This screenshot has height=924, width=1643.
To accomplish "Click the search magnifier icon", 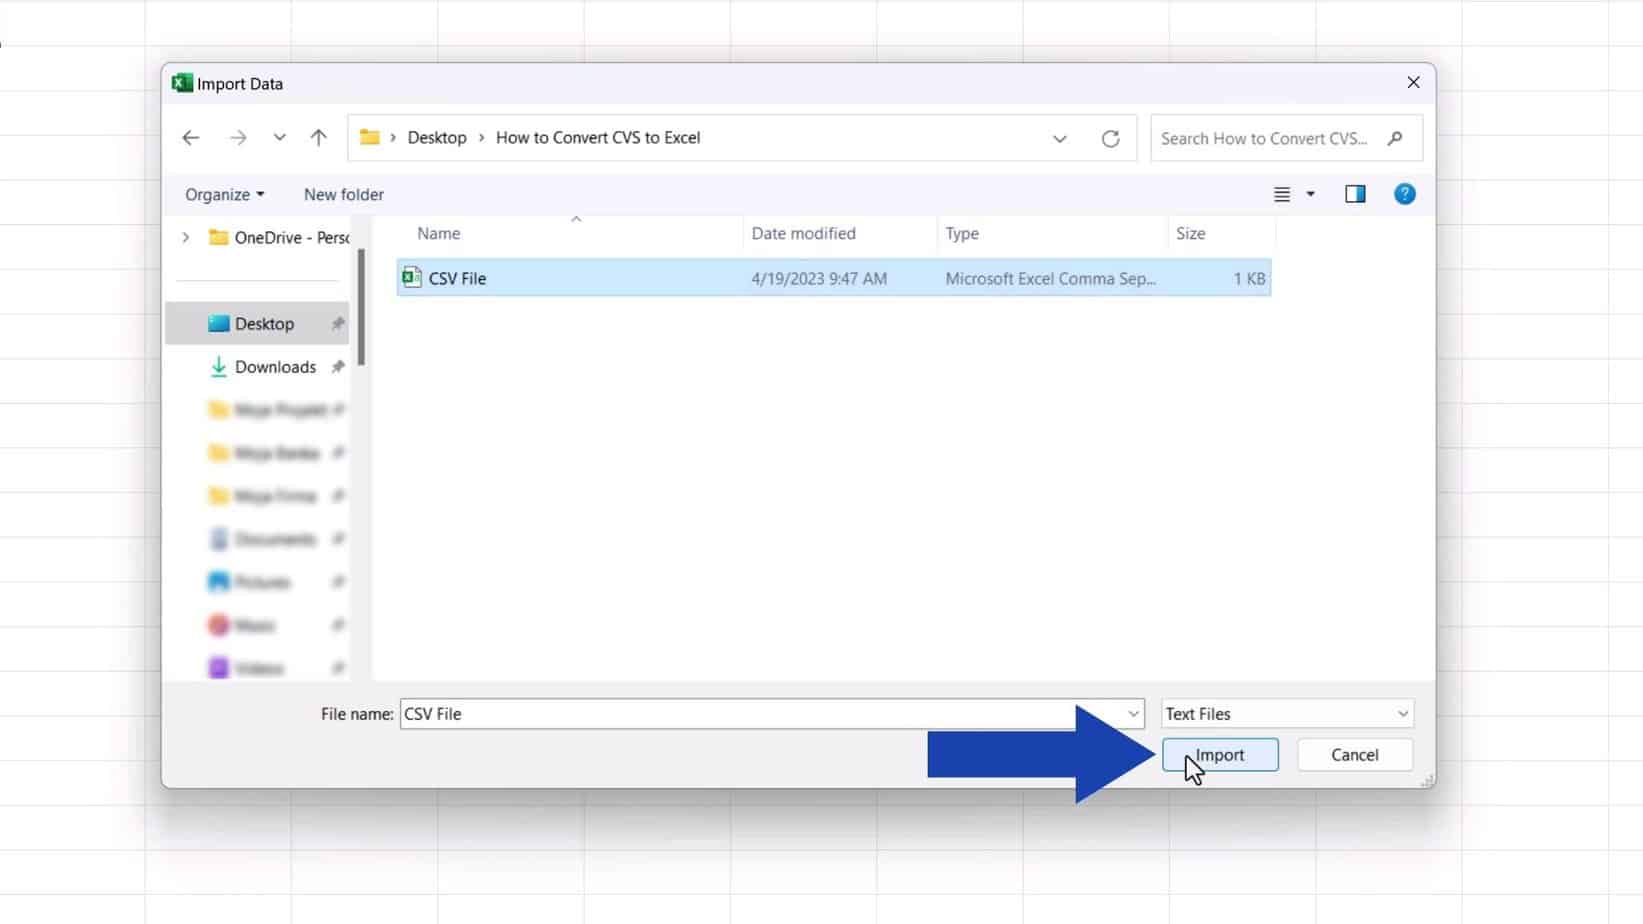I will [1395, 139].
